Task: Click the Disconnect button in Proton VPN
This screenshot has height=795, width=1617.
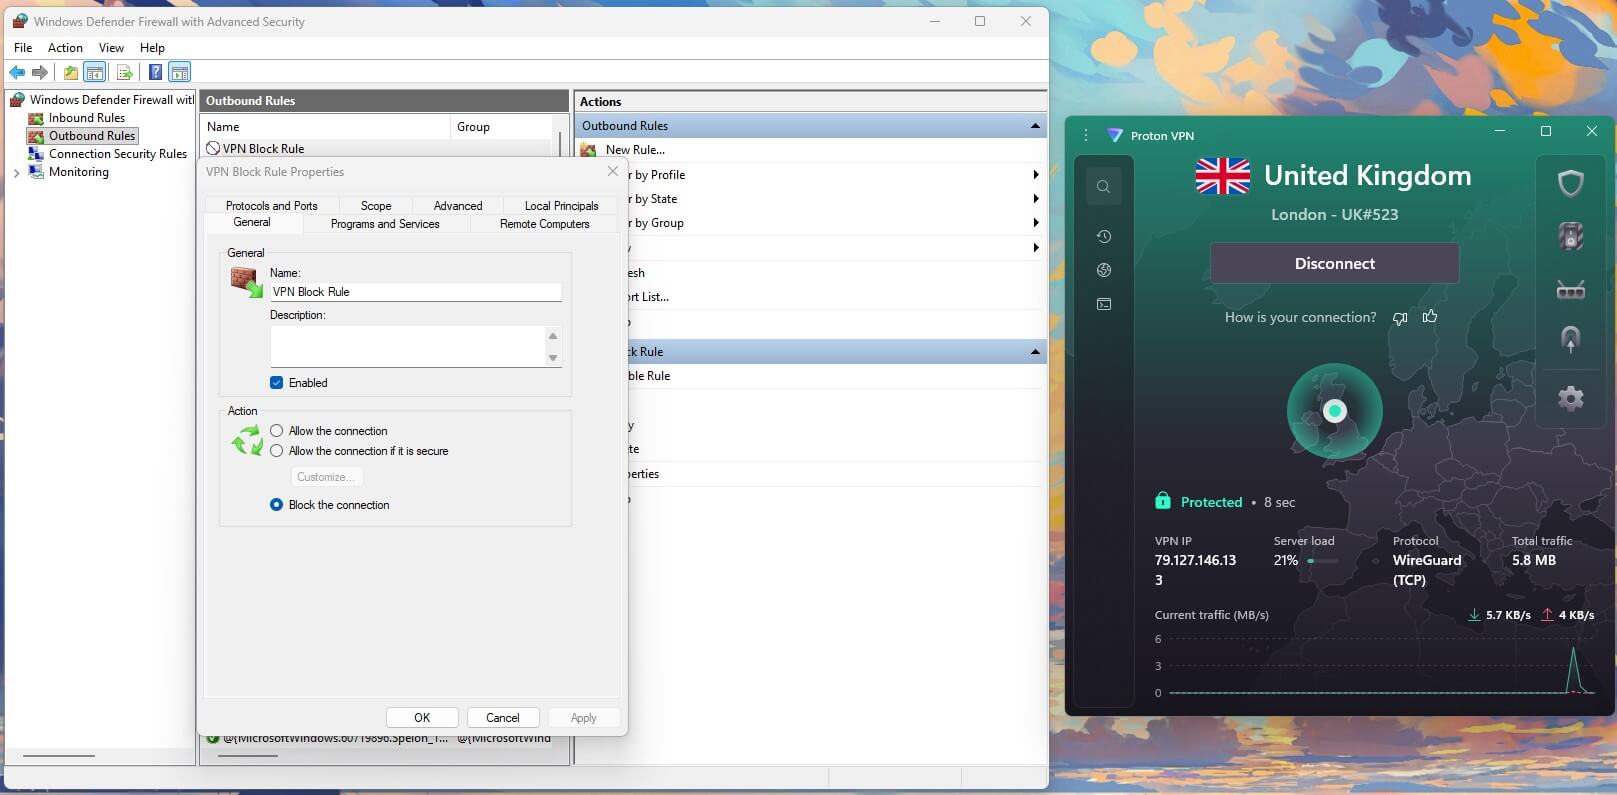Action: [x=1334, y=264]
